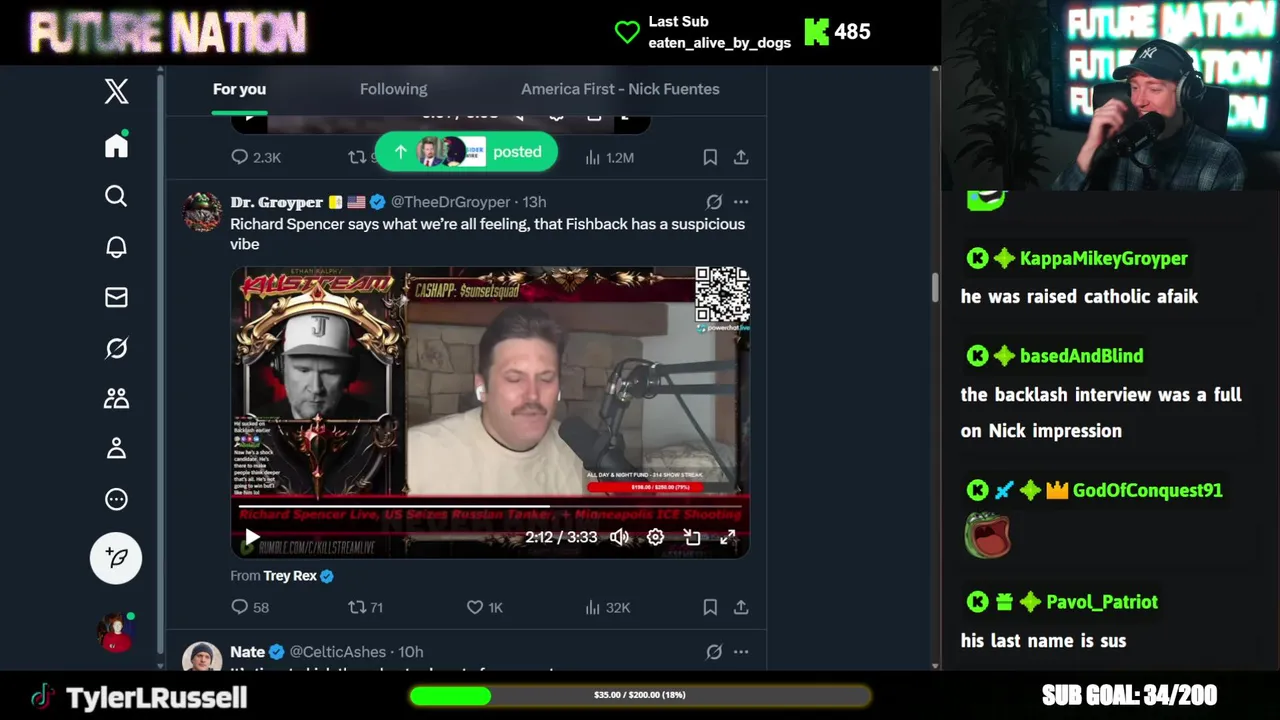Screen dimensions: 1280x720
Task: Open the X logo home link
Action: (116, 91)
